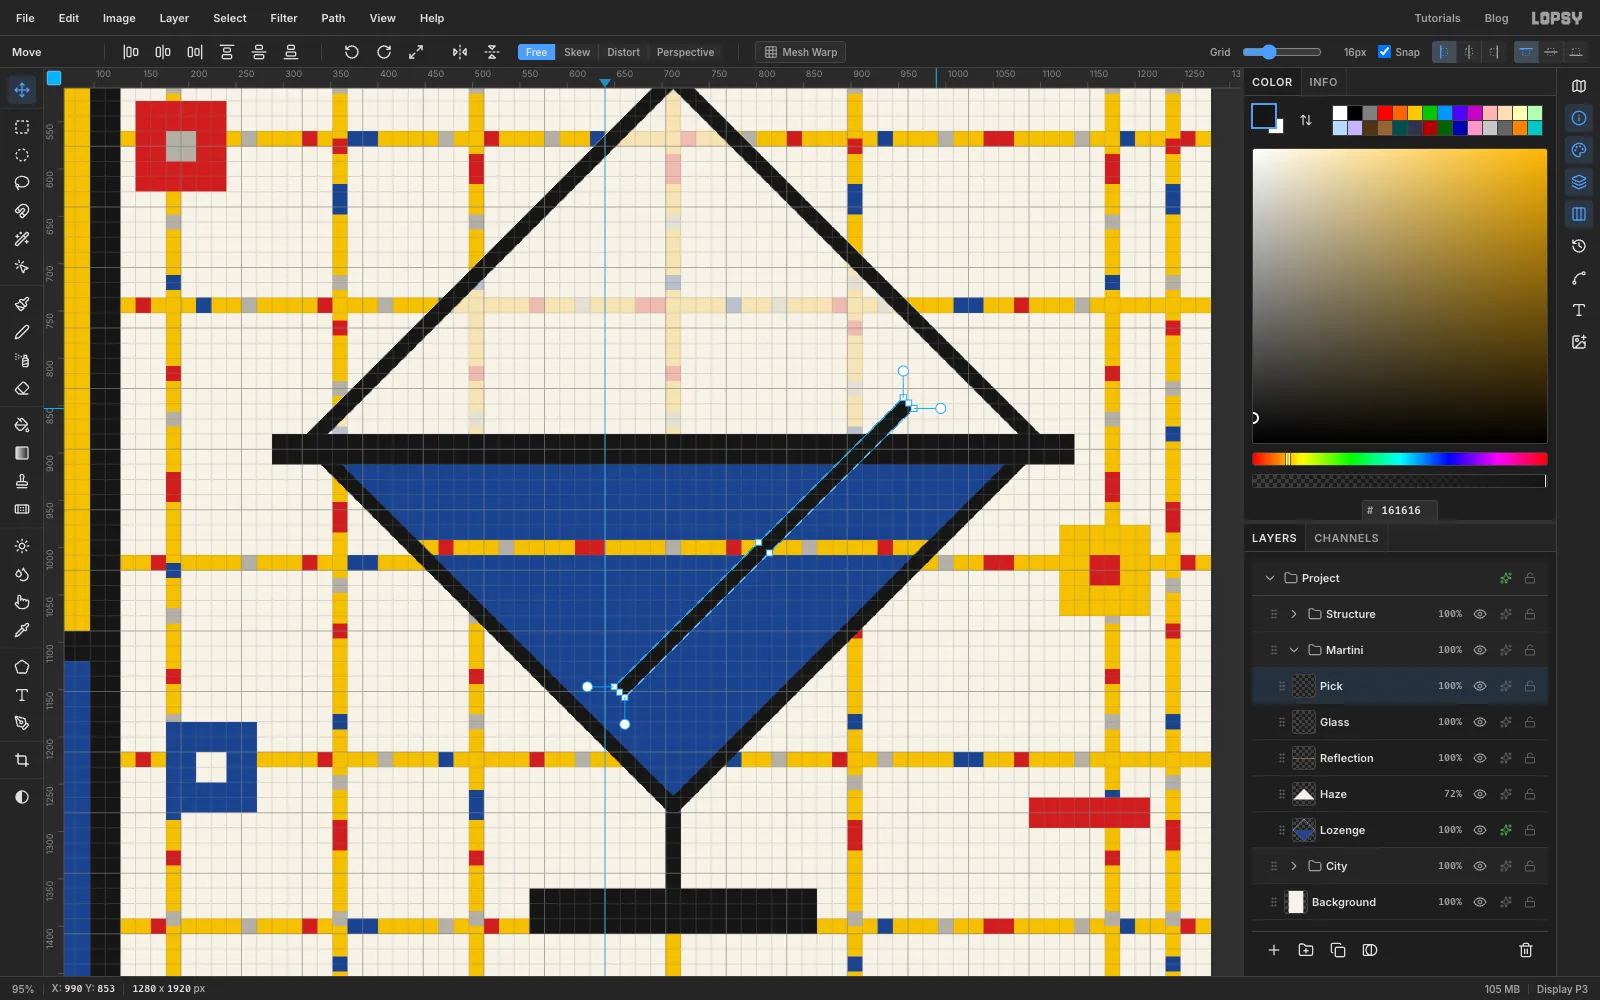Choose the eraser tool
Image resolution: width=1600 pixels, height=1000 pixels.
[x=22, y=388]
